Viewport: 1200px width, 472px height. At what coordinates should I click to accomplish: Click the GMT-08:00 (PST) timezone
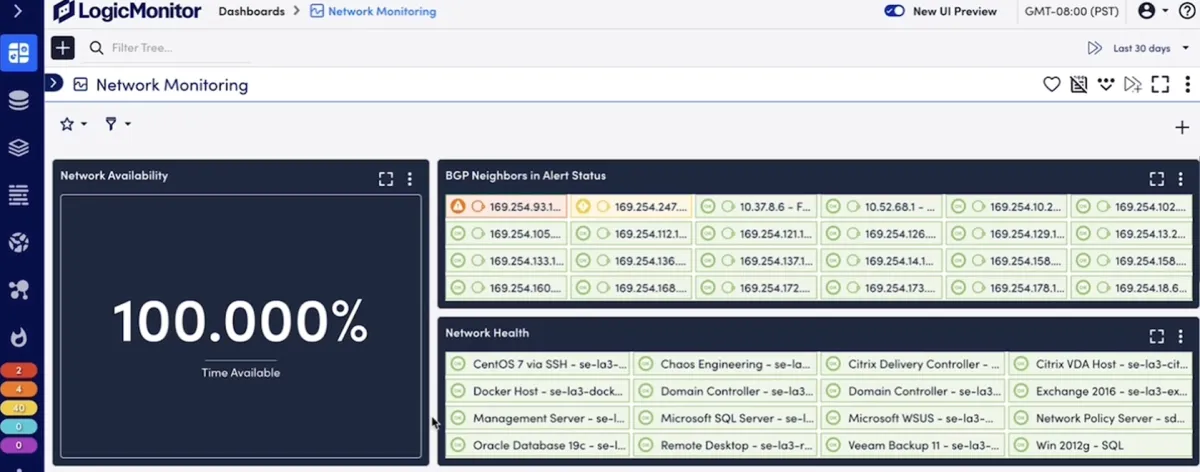coord(1072,12)
